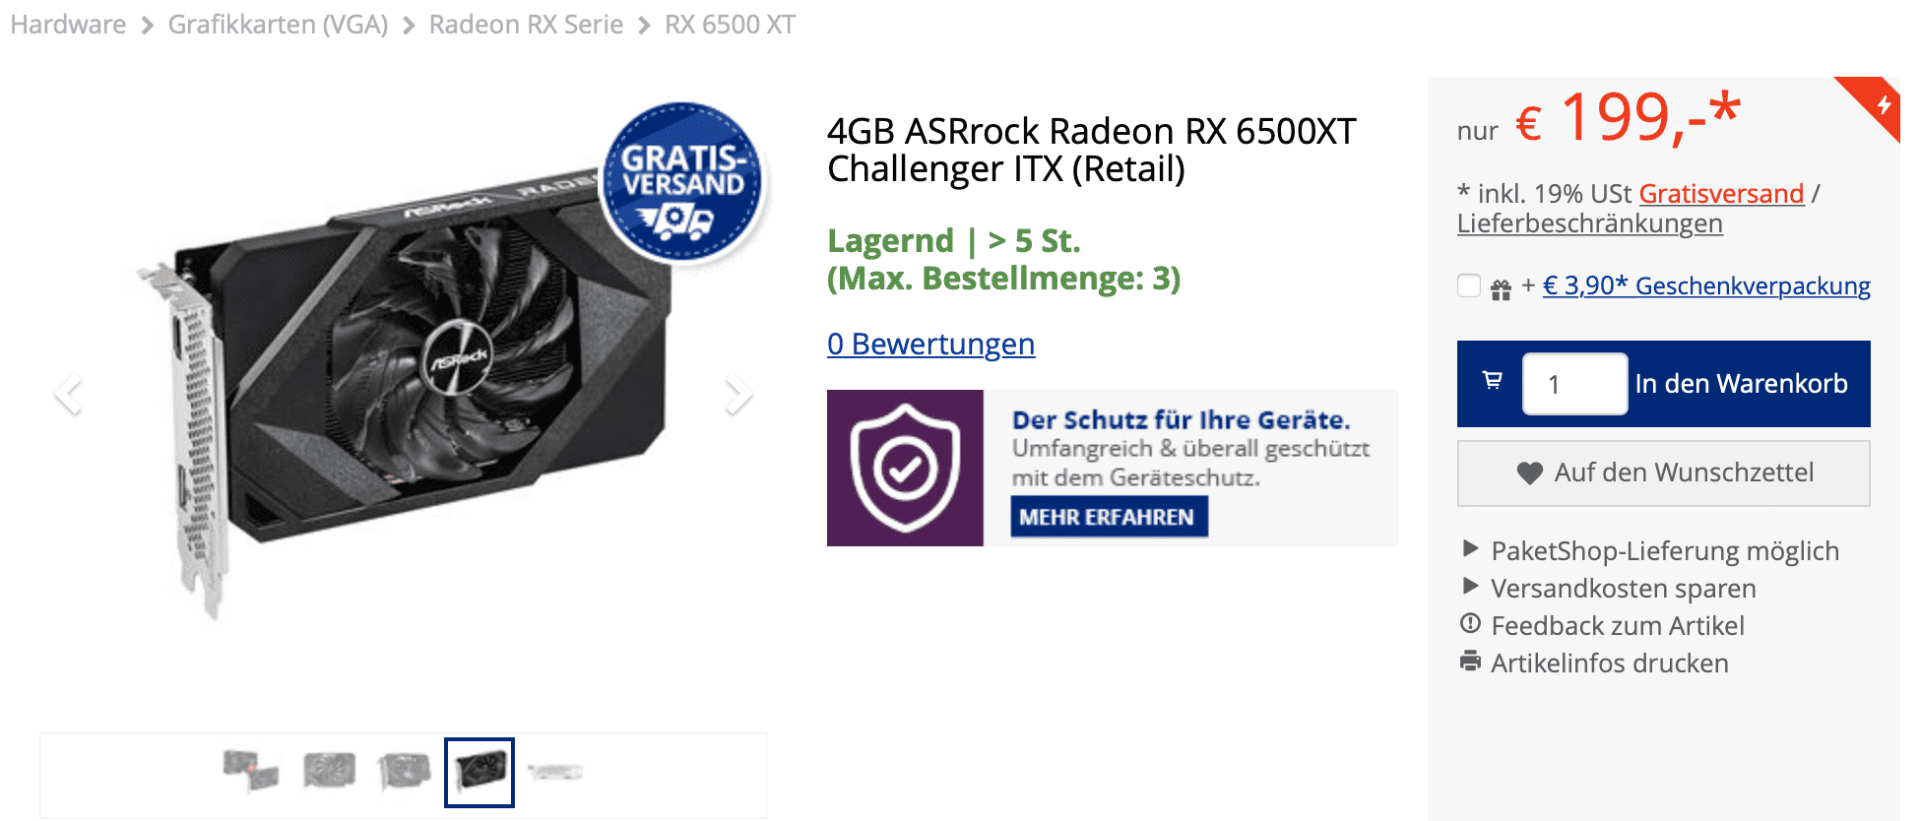The height and width of the screenshot is (821, 1920).
Task: Open the 0 Bewertungen link
Action: (x=931, y=344)
